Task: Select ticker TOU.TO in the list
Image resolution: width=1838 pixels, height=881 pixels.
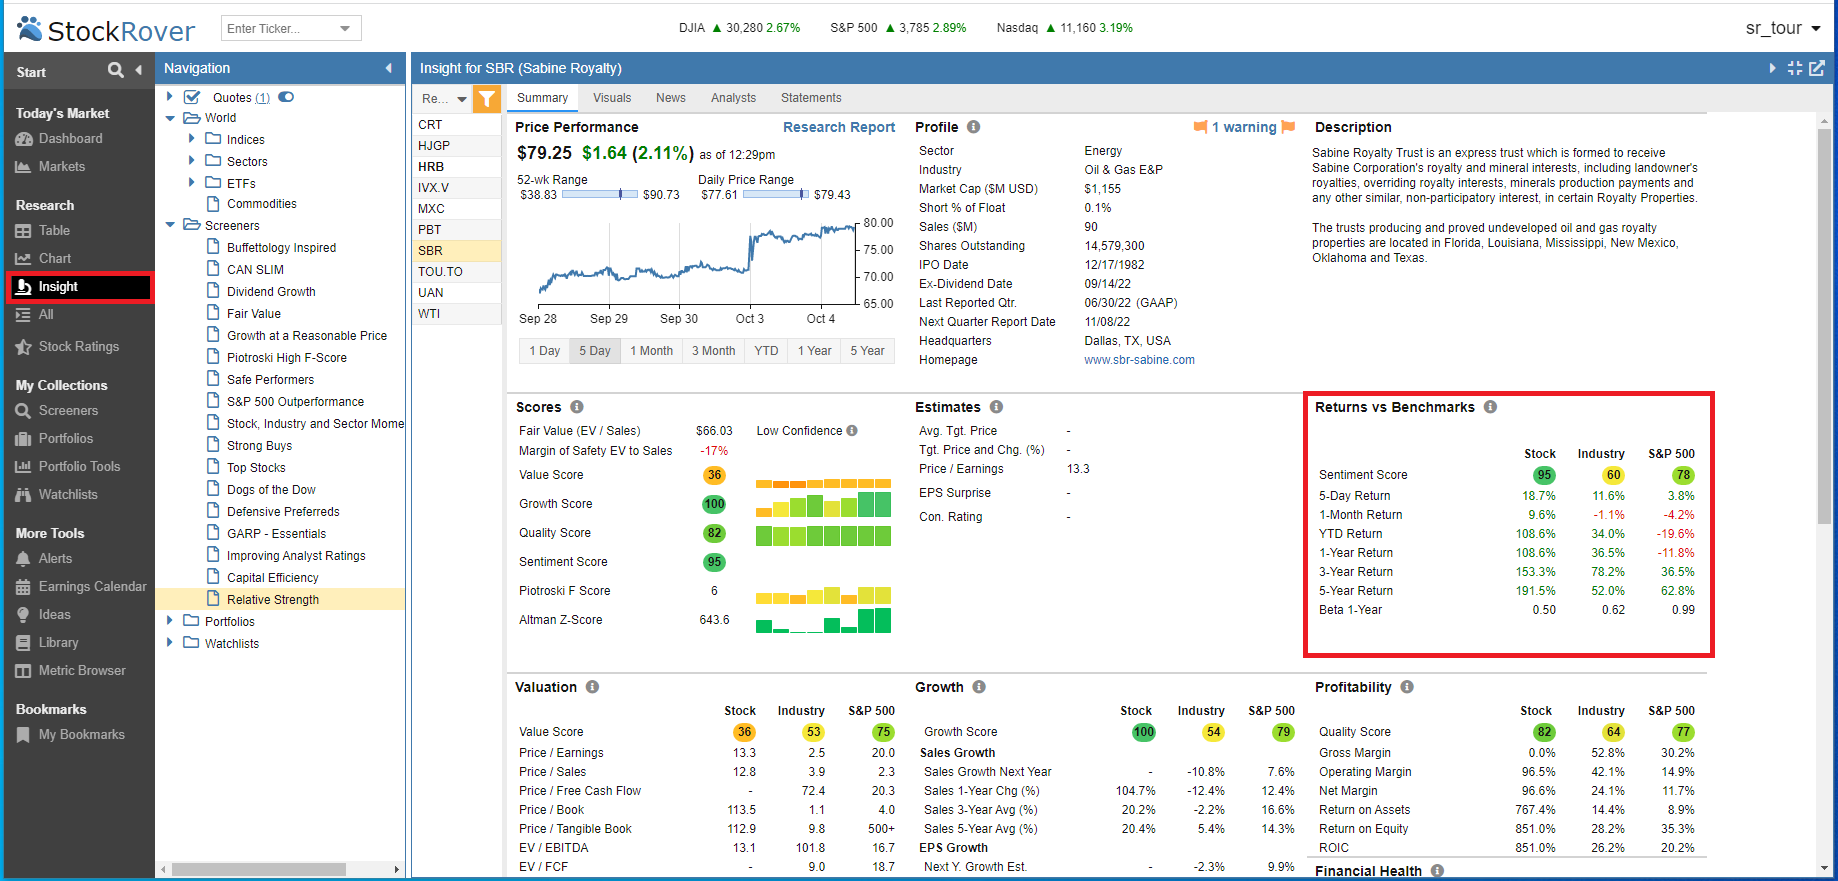Action: (456, 272)
